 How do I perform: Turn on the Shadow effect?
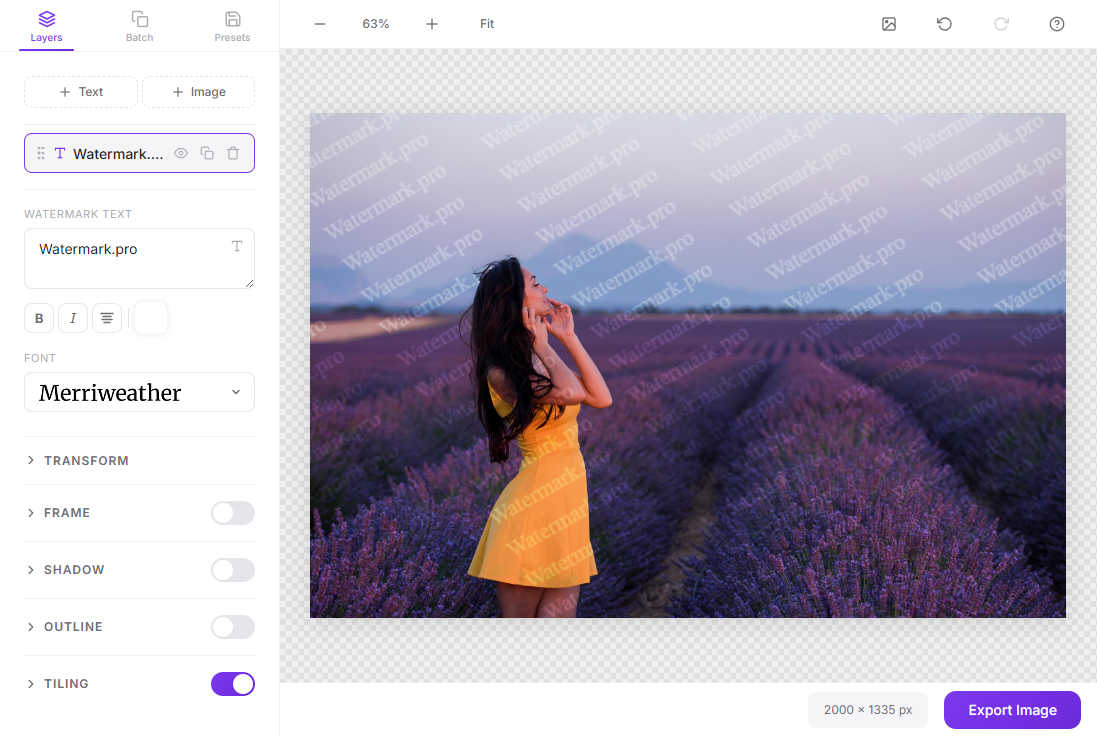(x=232, y=570)
